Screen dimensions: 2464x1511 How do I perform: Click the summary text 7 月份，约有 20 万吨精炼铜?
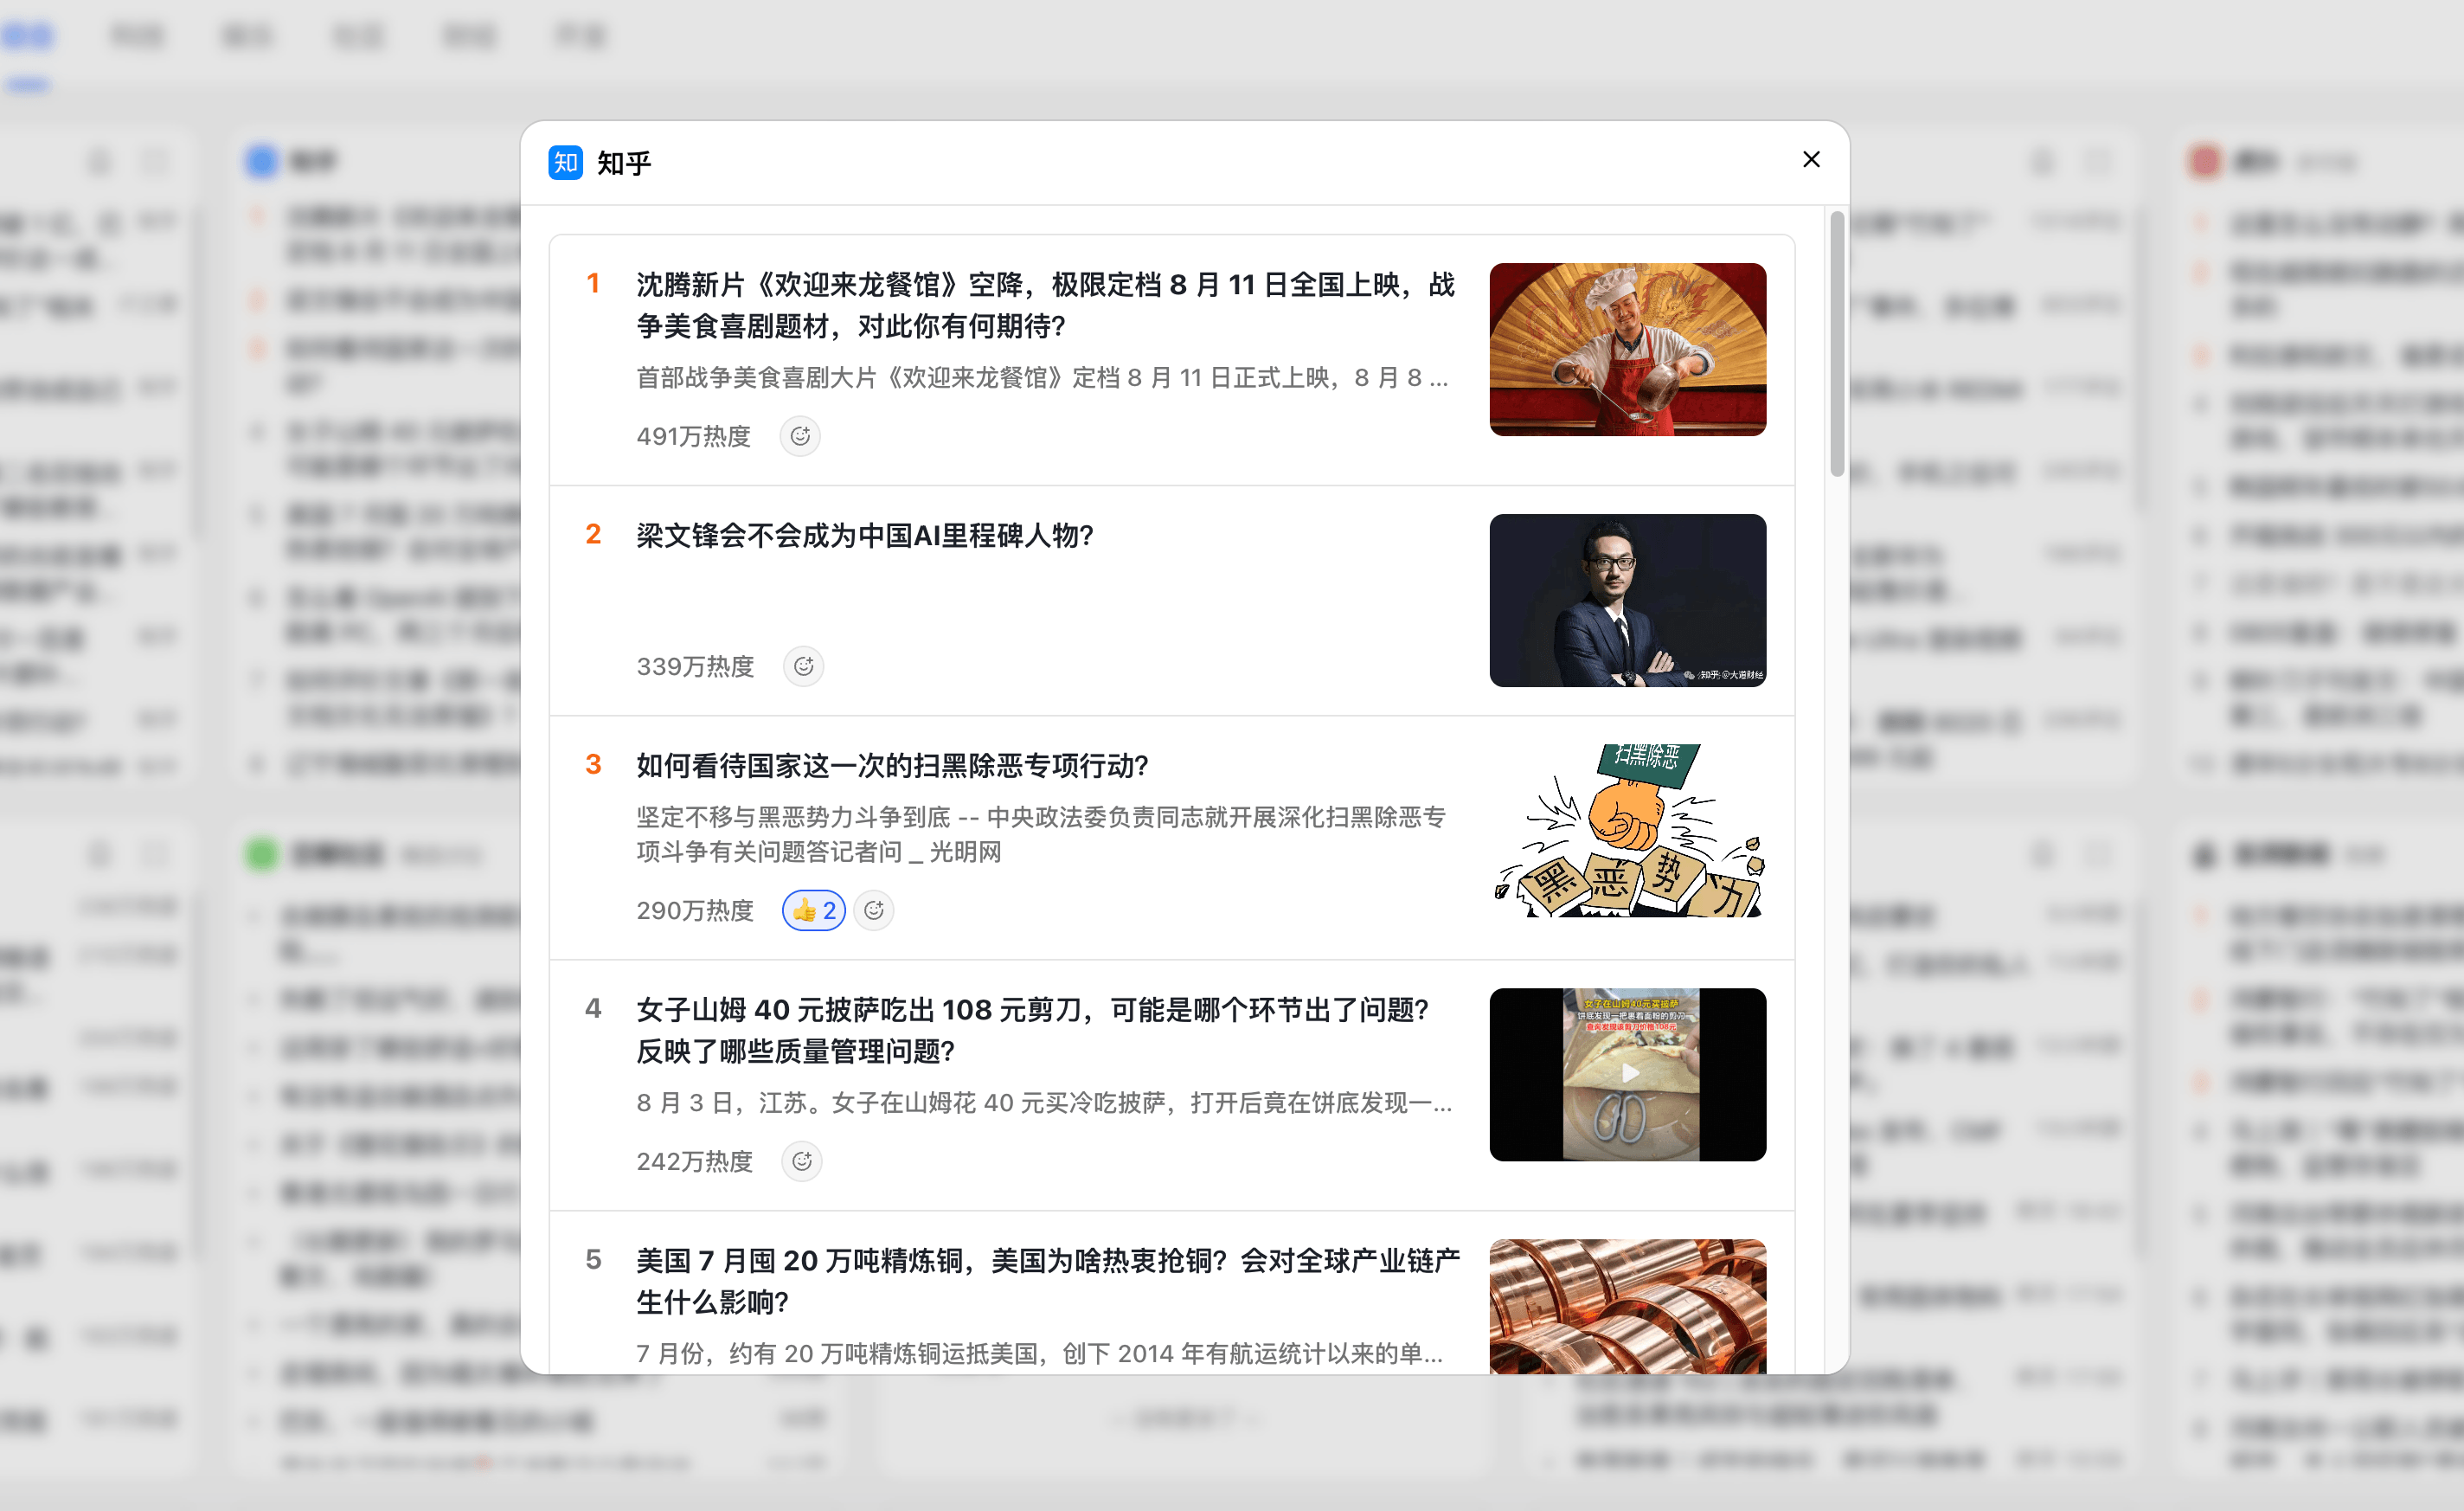(x=1040, y=1354)
